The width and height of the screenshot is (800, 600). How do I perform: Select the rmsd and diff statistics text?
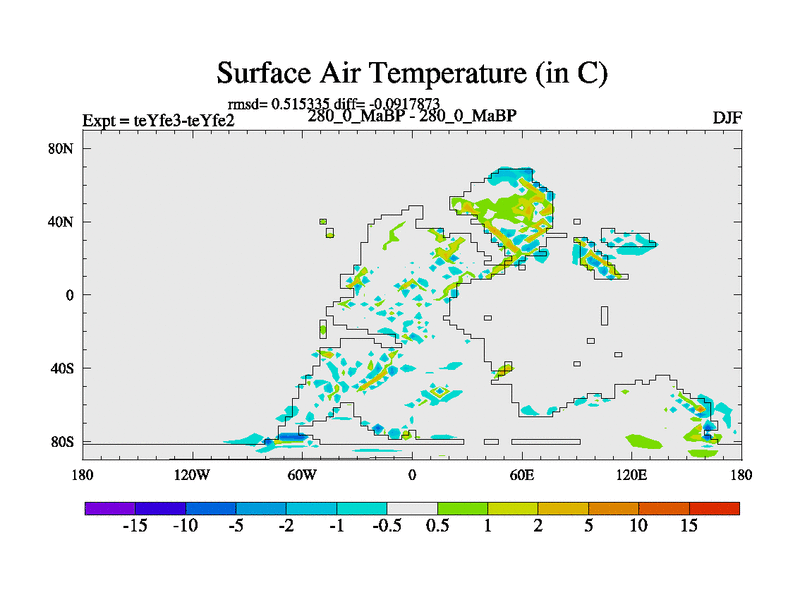334,102
